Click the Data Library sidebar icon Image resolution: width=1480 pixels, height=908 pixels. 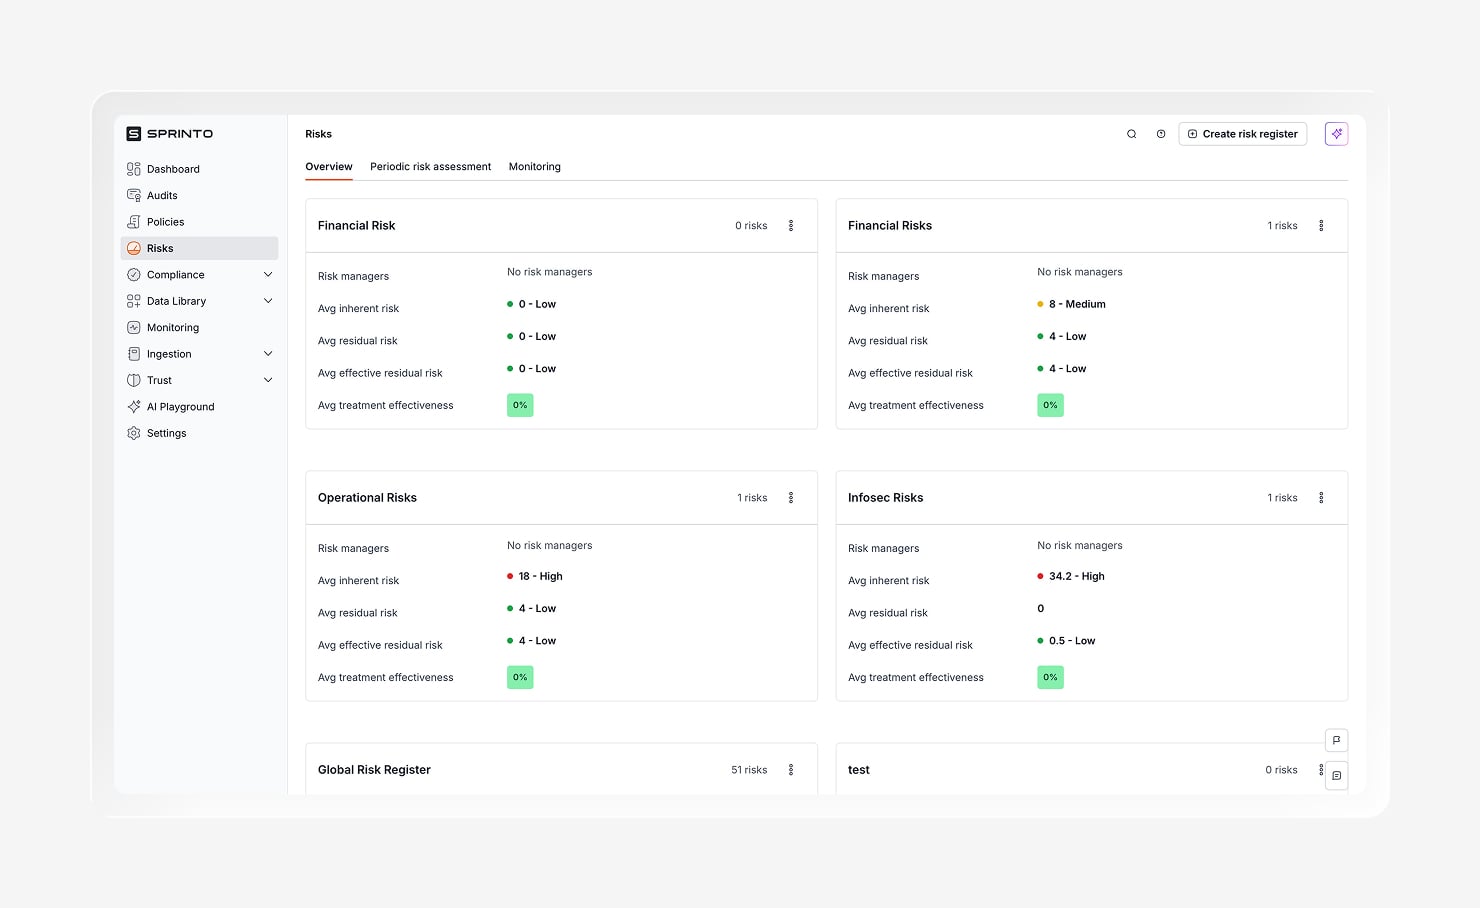coord(134,301)
